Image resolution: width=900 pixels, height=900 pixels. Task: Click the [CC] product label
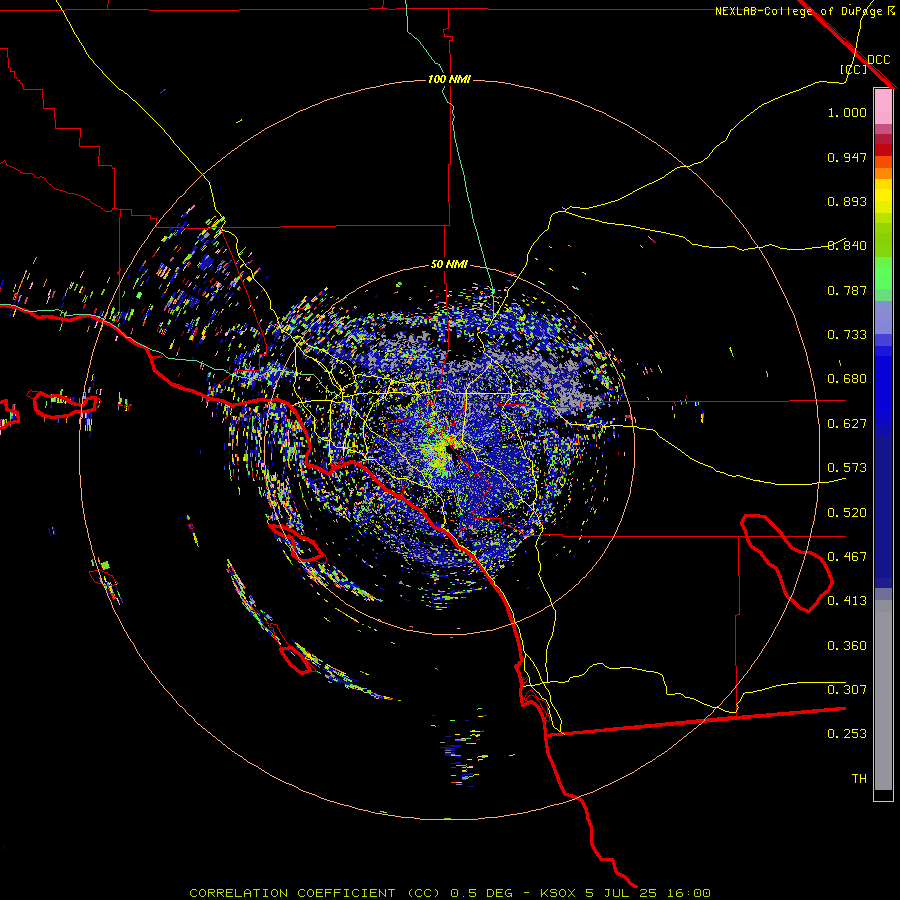pyautogui.click(x=853, y=69)
